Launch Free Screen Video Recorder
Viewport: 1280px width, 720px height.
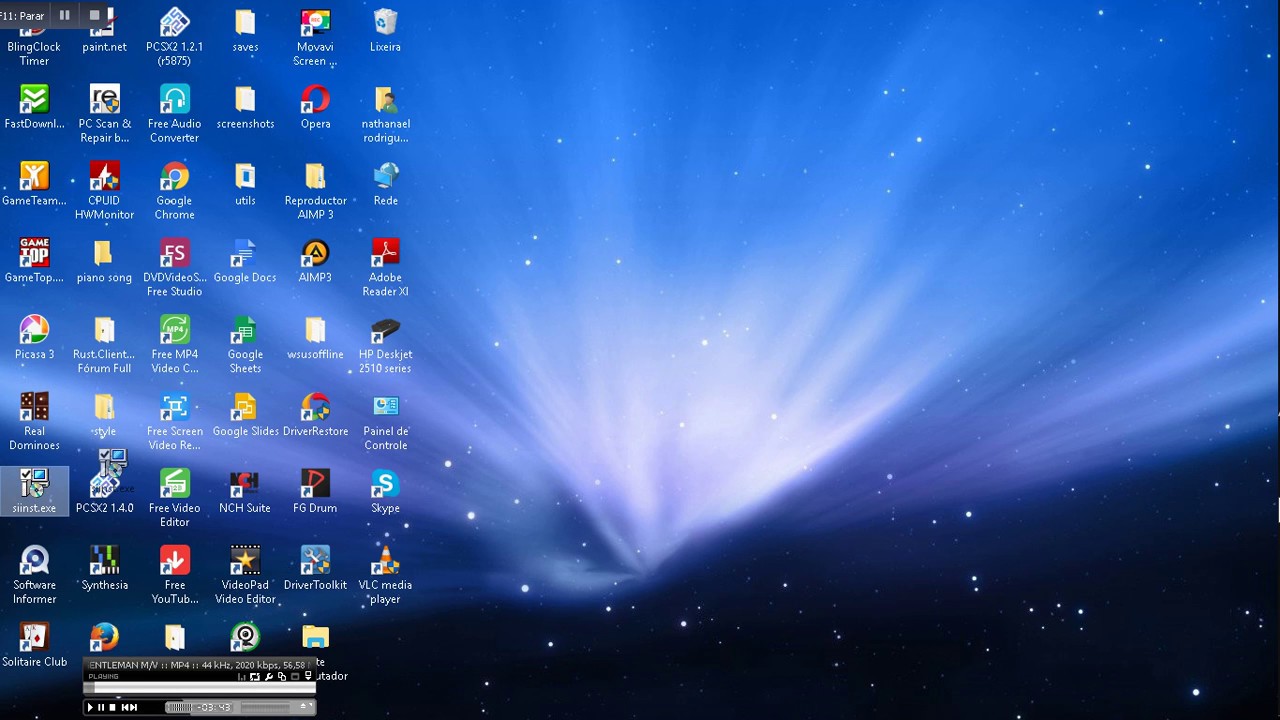tap(174, 421)
